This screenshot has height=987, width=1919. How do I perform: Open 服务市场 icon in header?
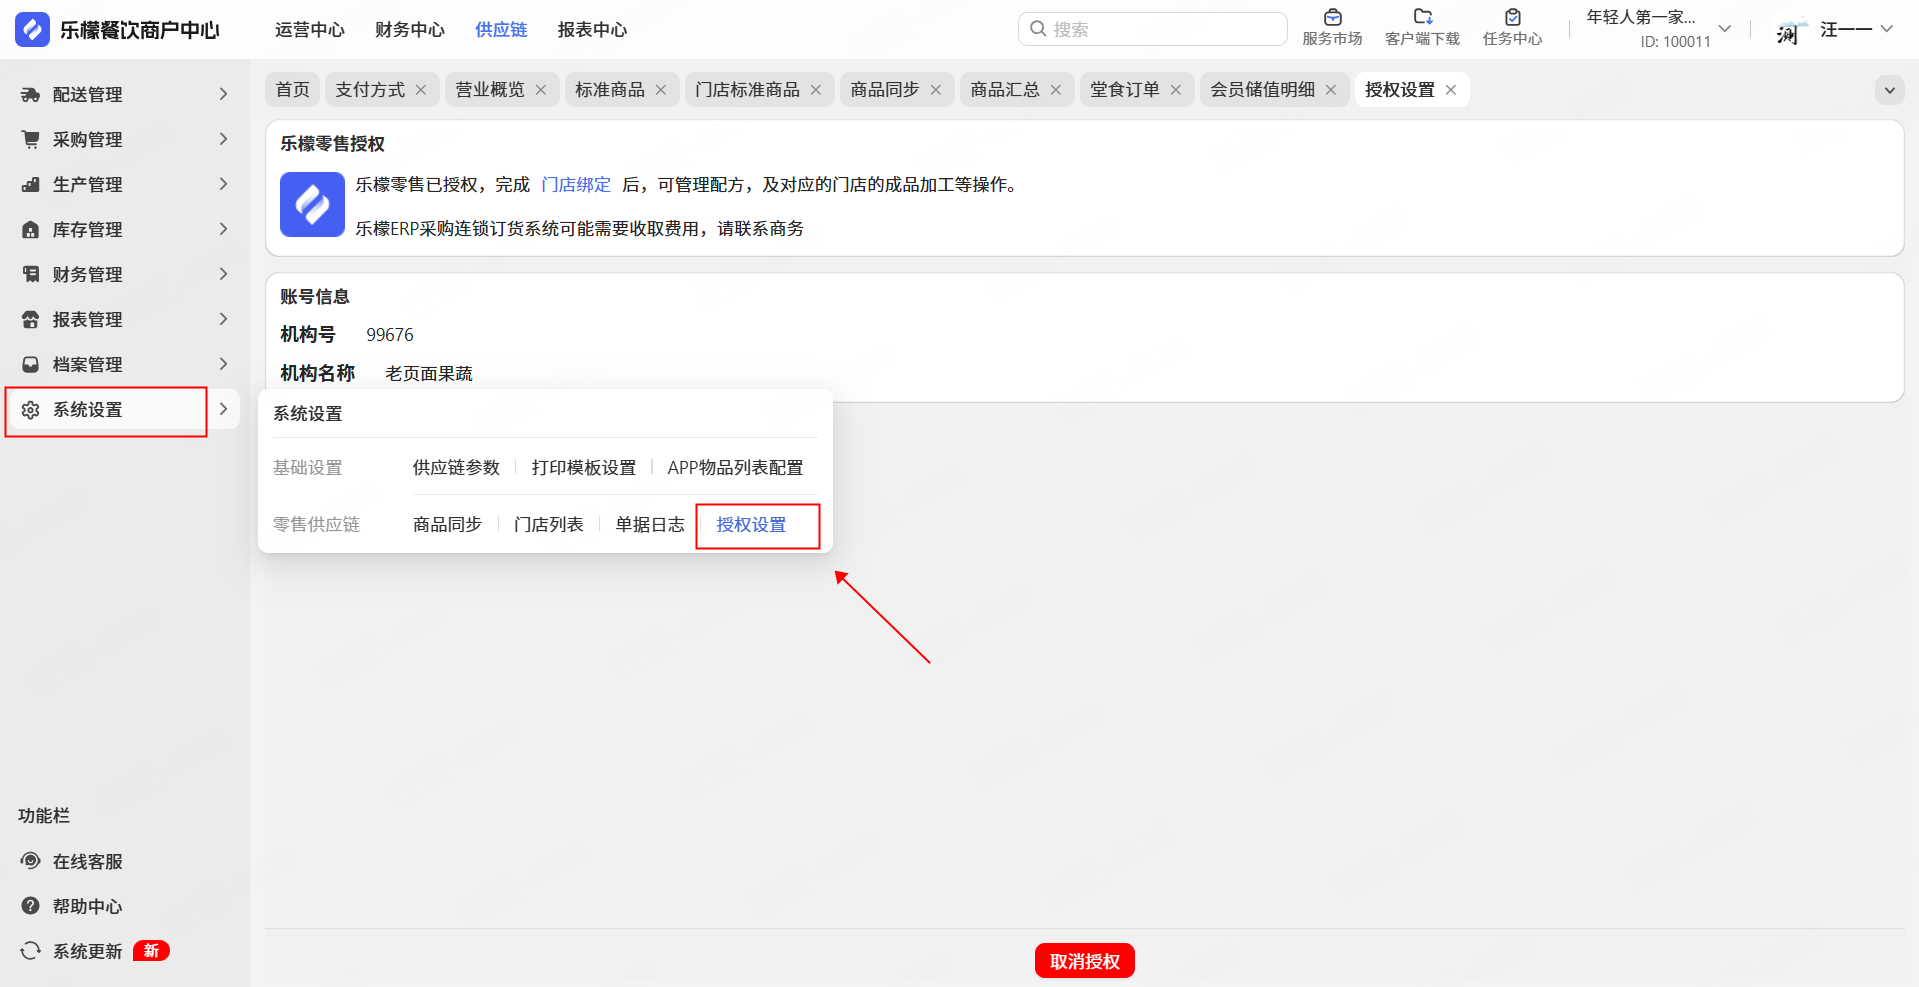pyautogui.click(x=1332, y=17)
